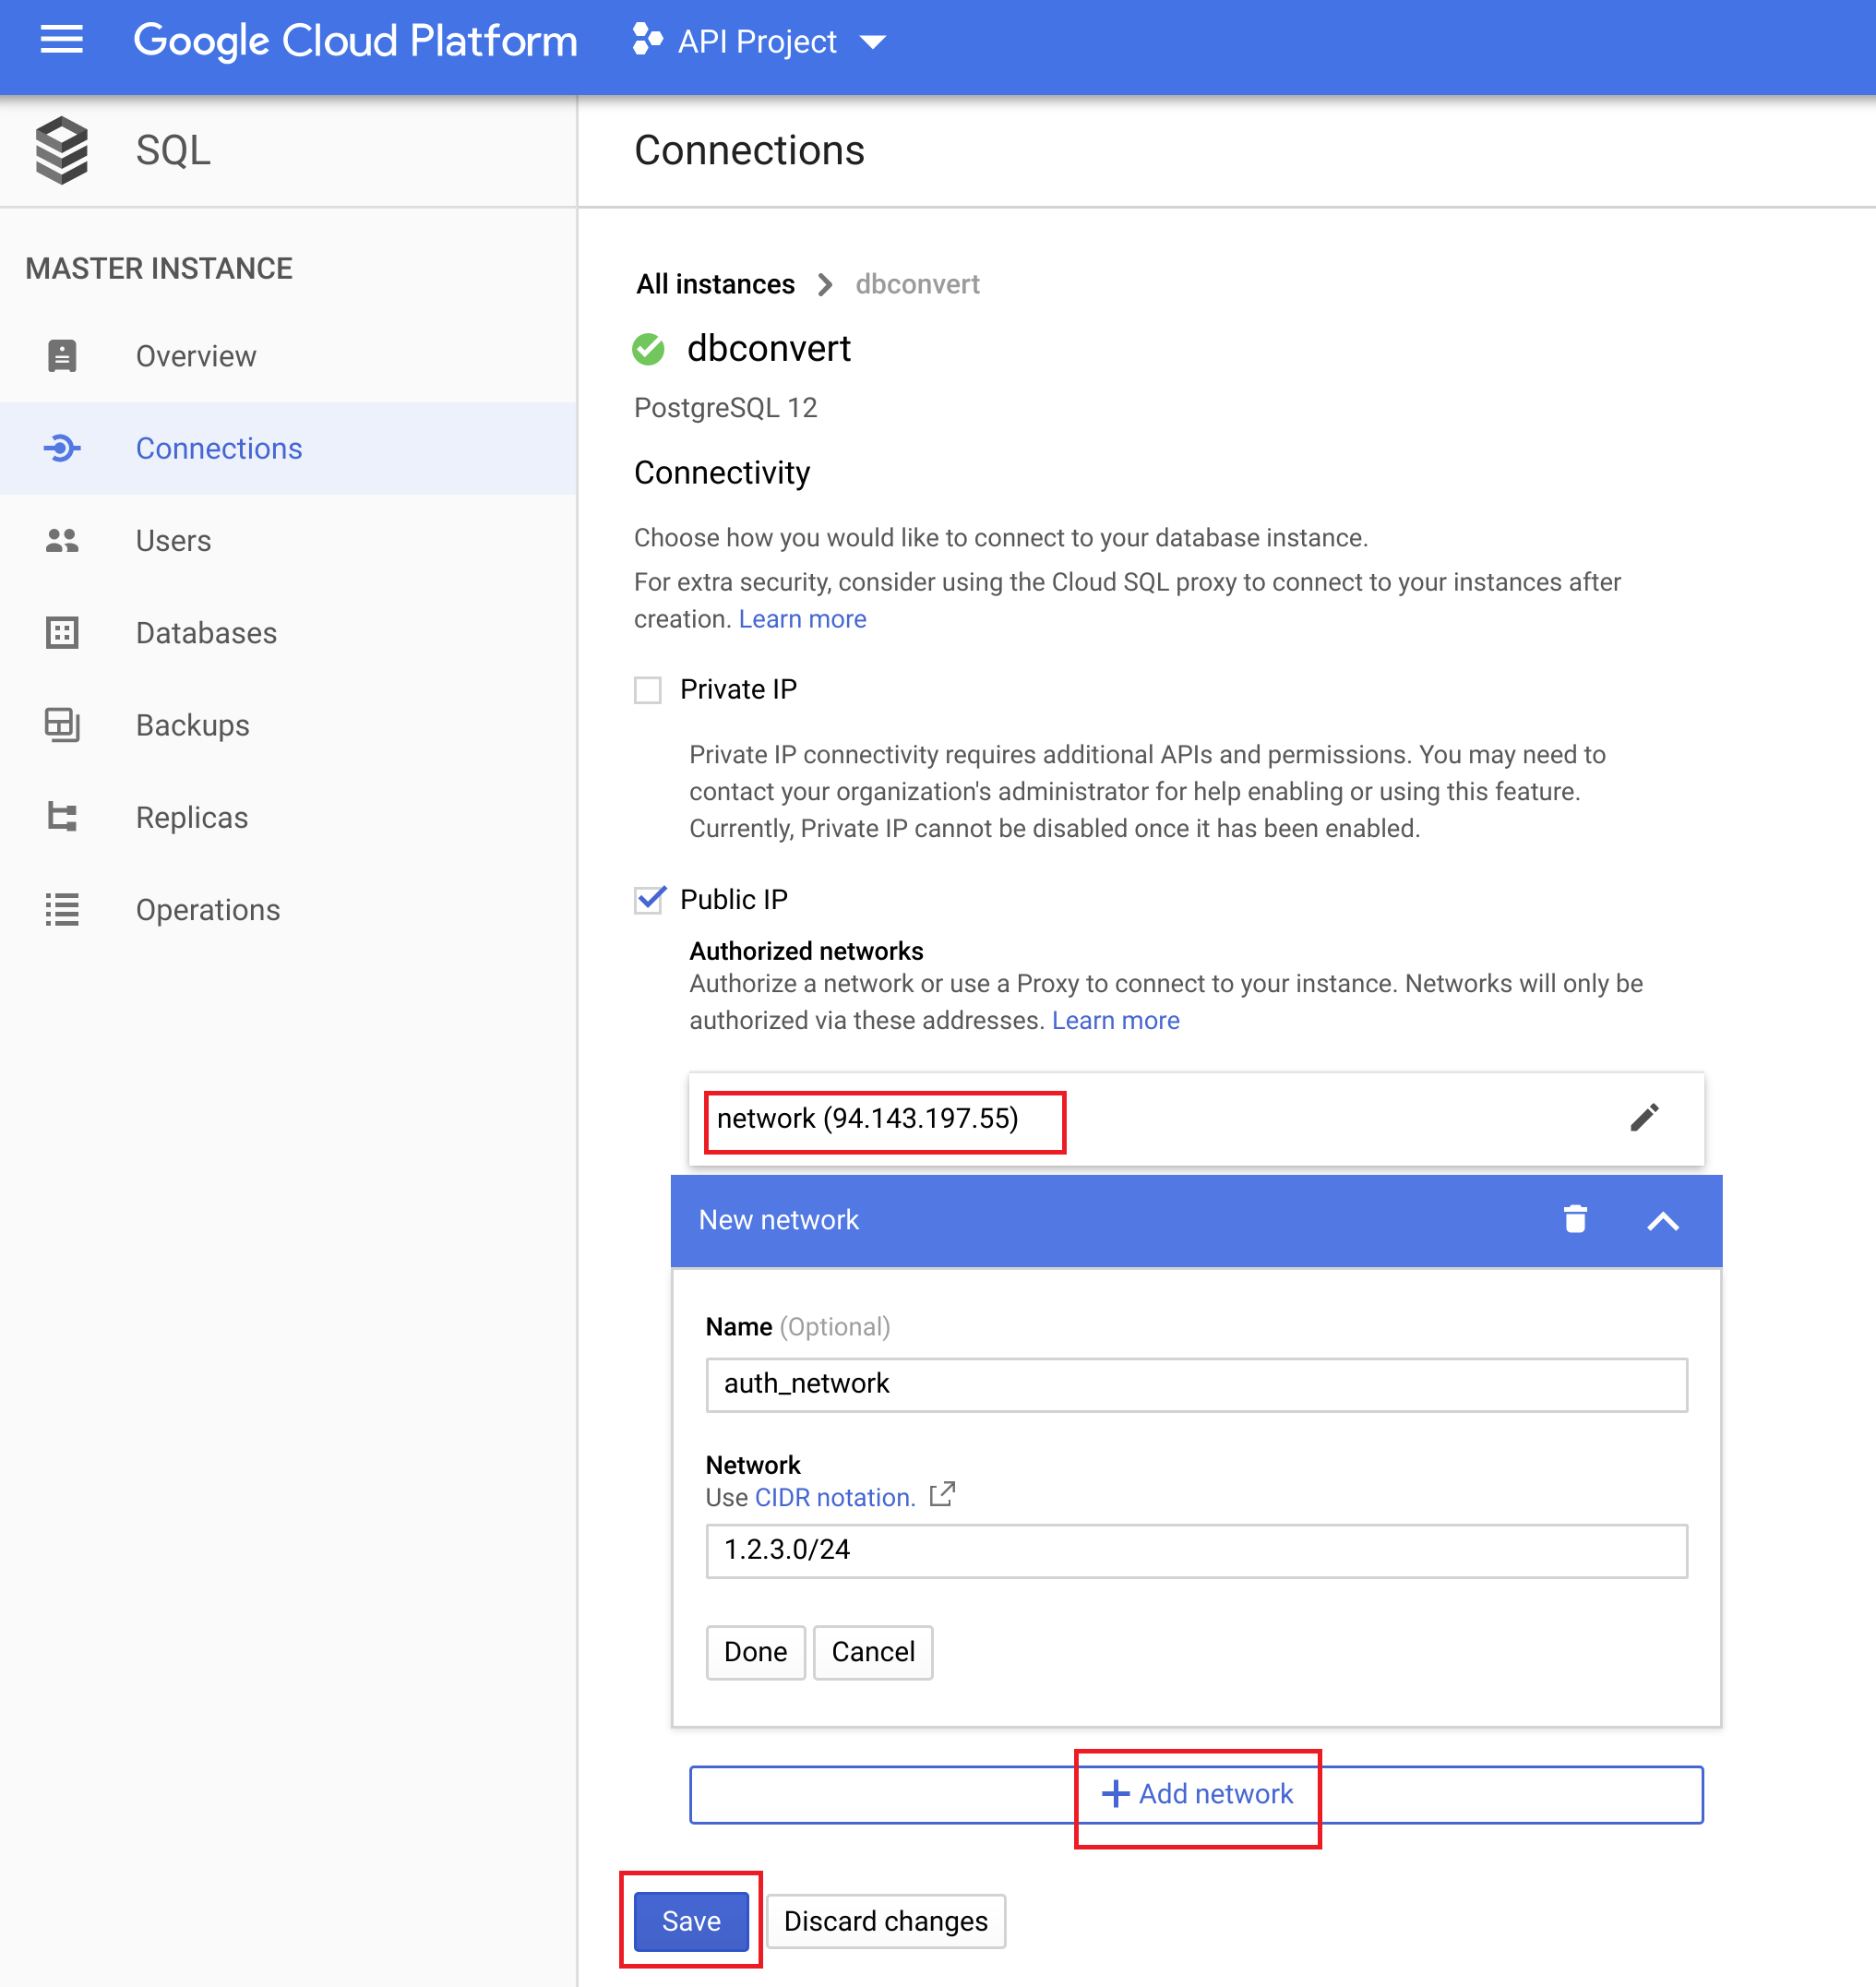Open the hamburger navigation menu
1876x1987 pixels.
61,41
